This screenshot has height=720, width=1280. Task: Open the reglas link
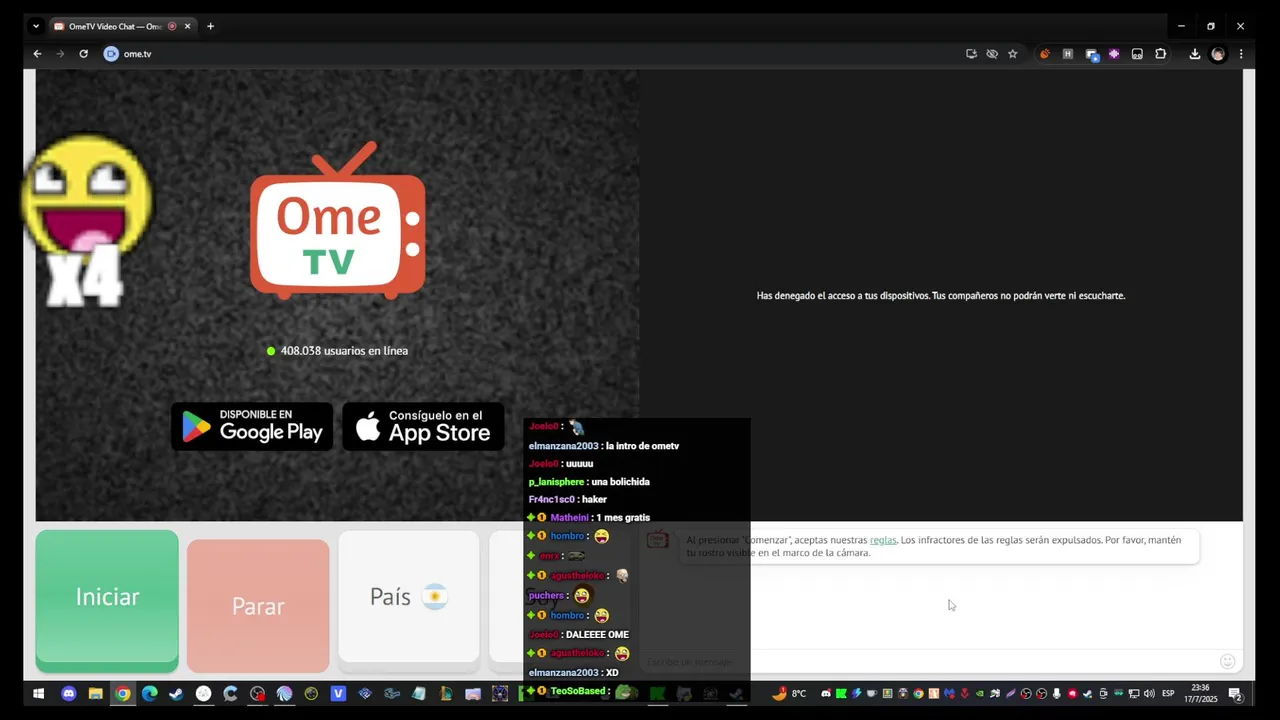pyautogui.click(x=883, y=540)
